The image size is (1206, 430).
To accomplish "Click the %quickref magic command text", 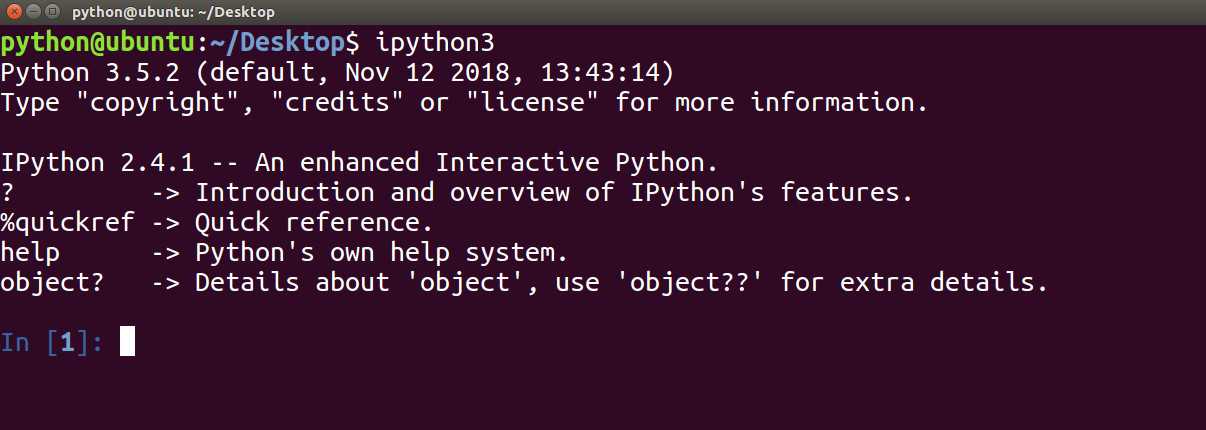I will 68,222.
